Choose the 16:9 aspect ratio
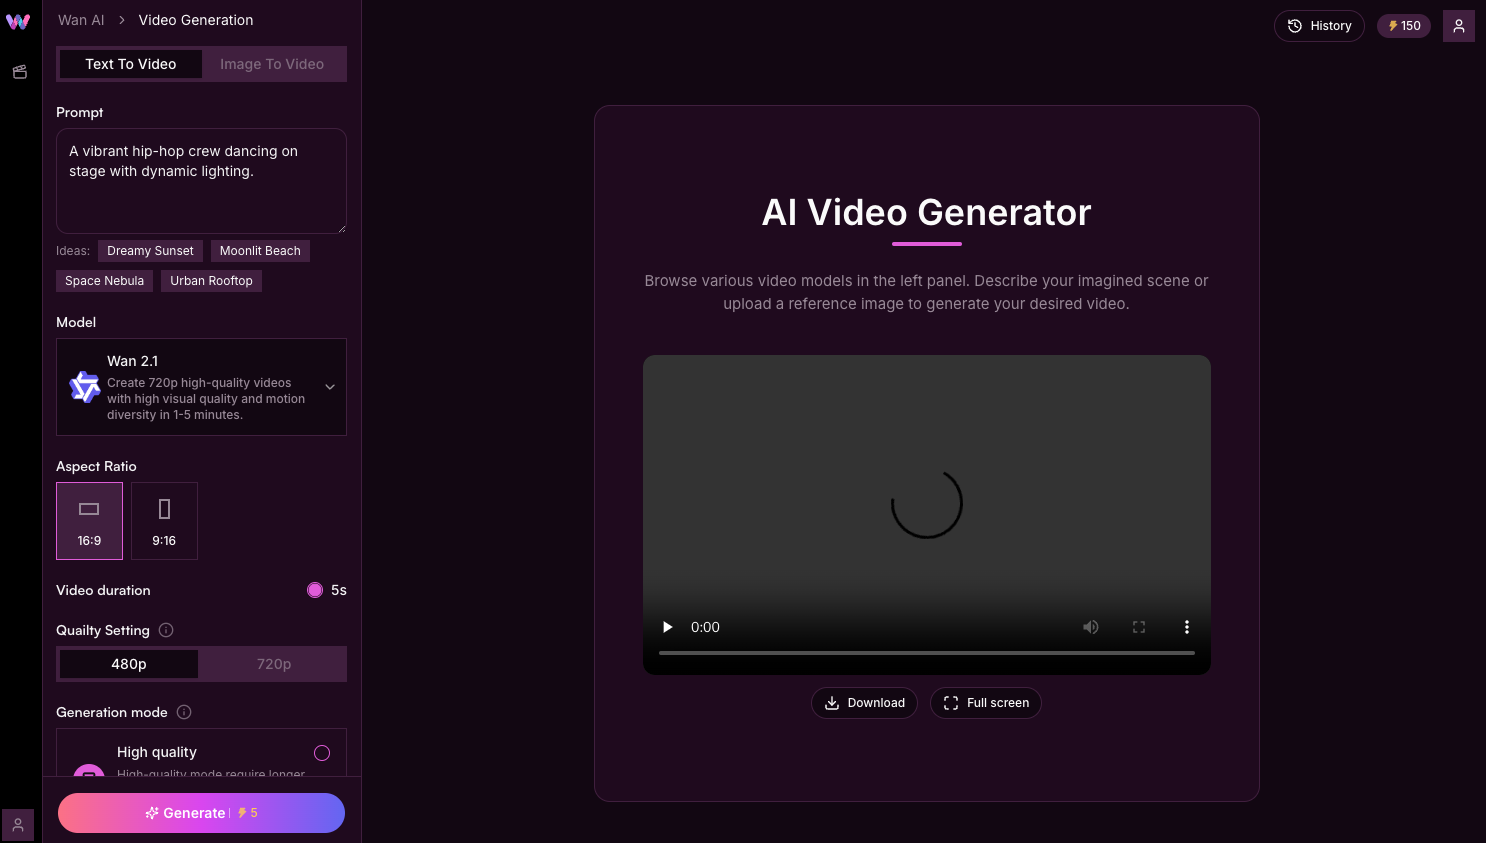Viewport: 1486px width, 843px height. [x=89, y=521]
